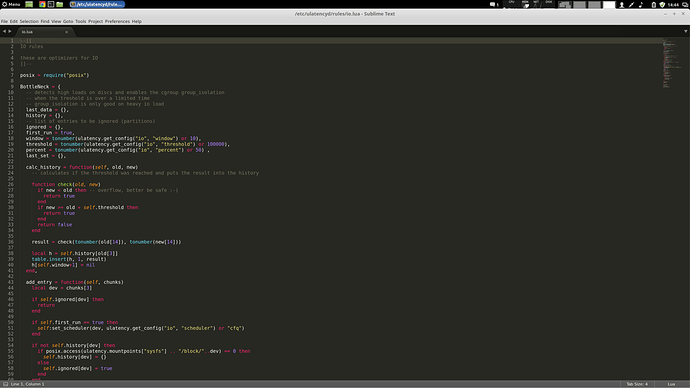690x388 pixels.
Task: Open the file manager folder icon
Action: [x=59, y=4]
